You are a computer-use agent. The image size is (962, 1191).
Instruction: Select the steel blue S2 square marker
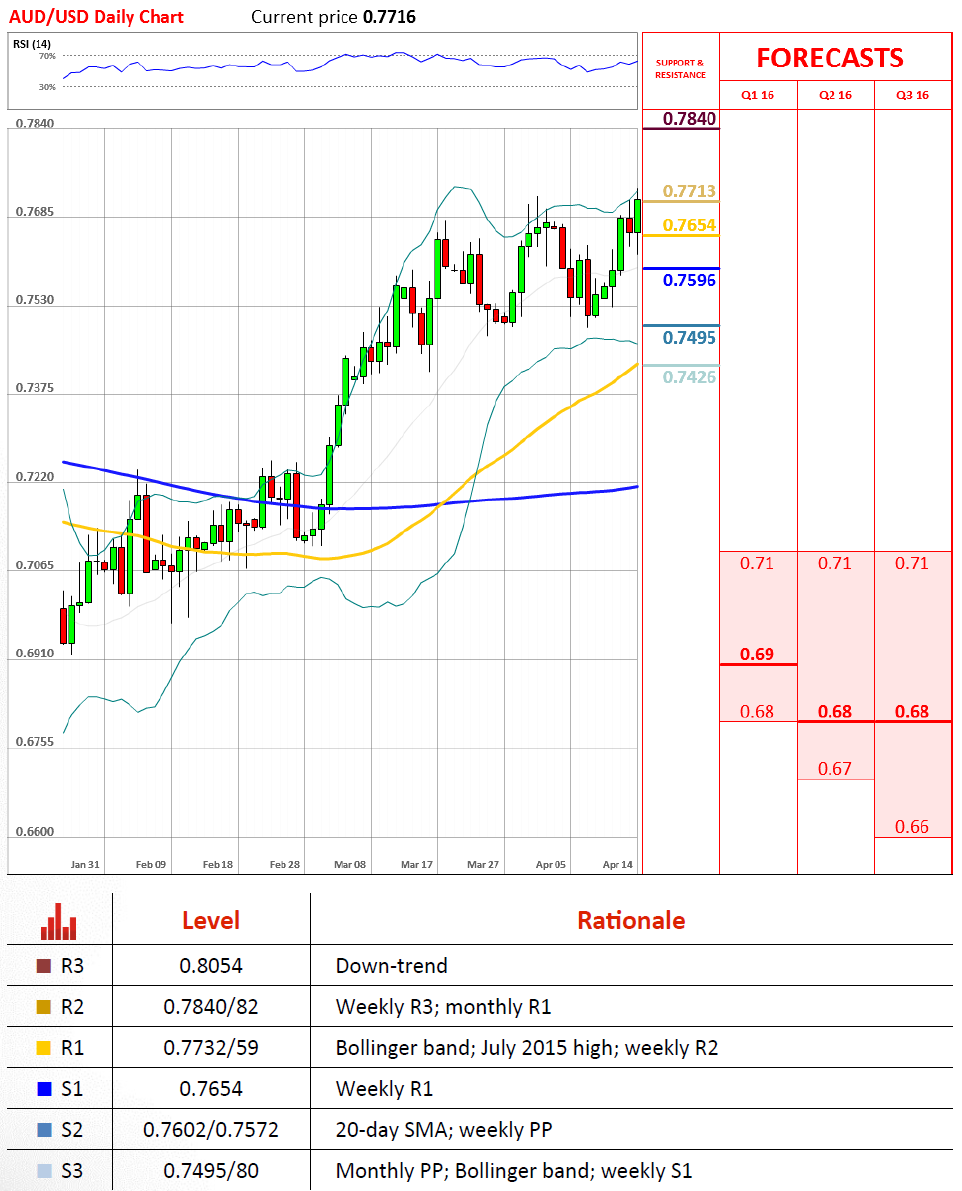[43, 1130]
